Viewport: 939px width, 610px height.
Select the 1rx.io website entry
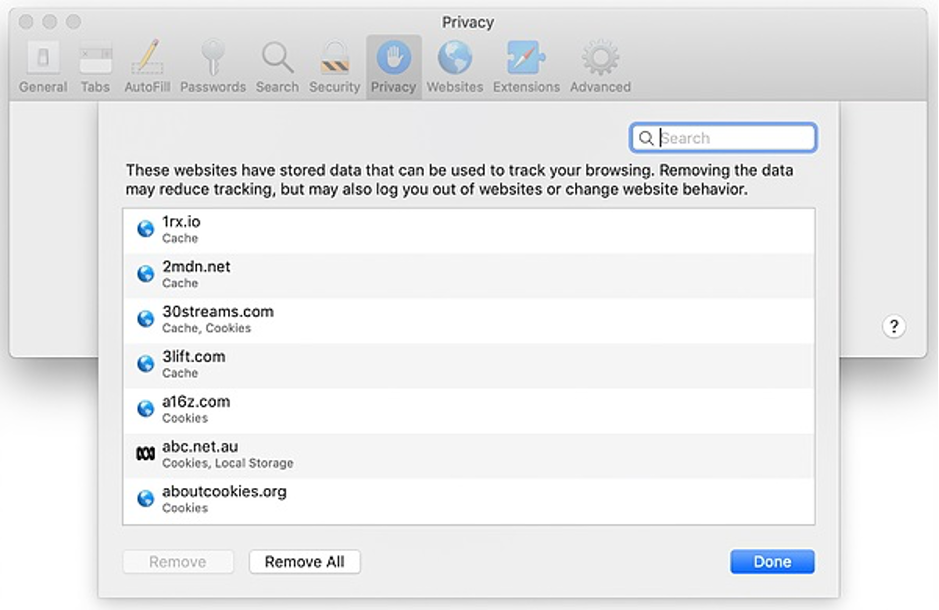468,230
